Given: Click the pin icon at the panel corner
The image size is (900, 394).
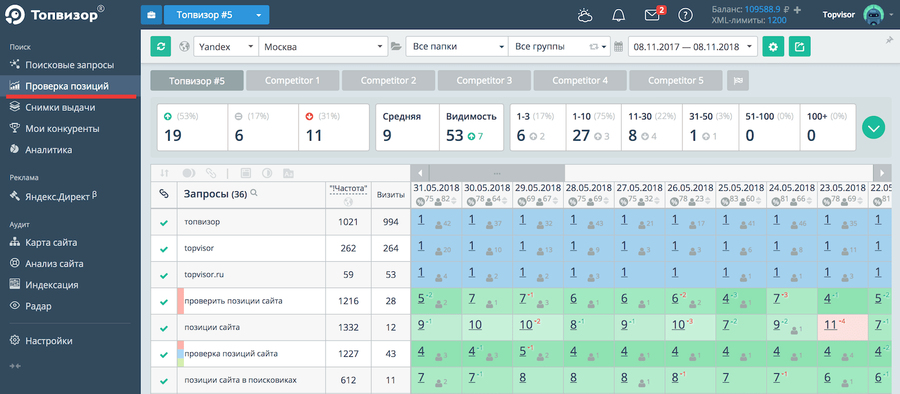Looking at the screenshot, I should [x=890, y=40].
